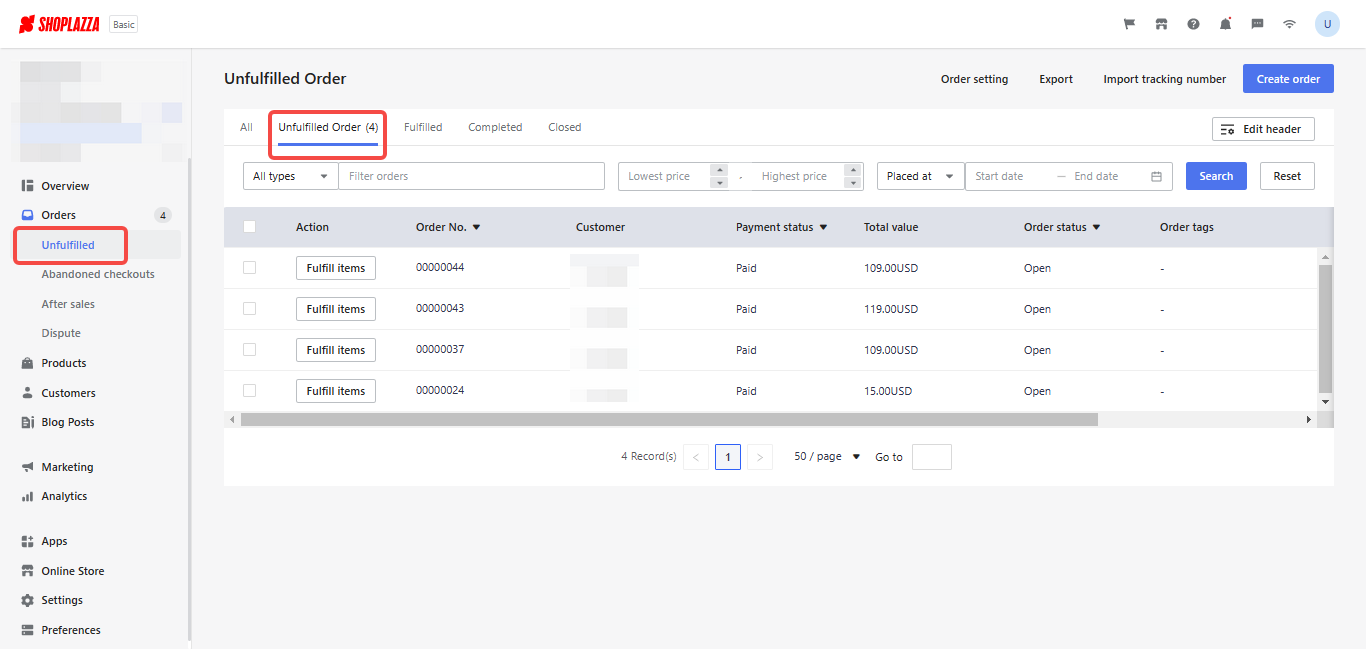Click the Settings gear icon
The image size is (1366, 649).
pyautogui.click(x=28, y=600)
